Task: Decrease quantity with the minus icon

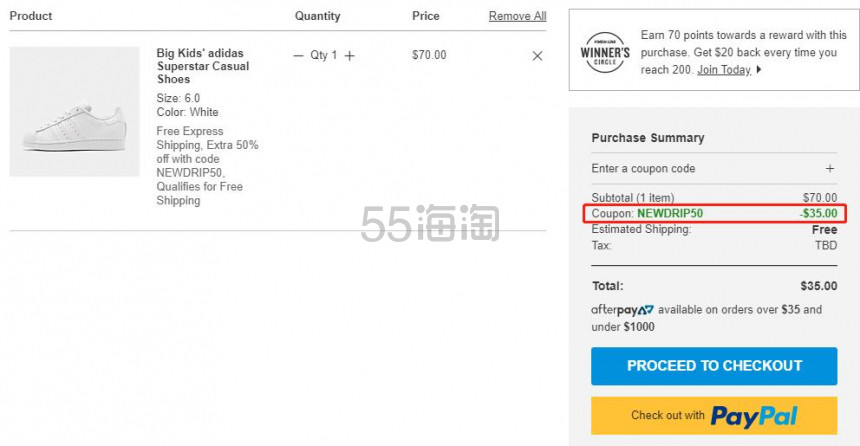Action: (298, 55)
